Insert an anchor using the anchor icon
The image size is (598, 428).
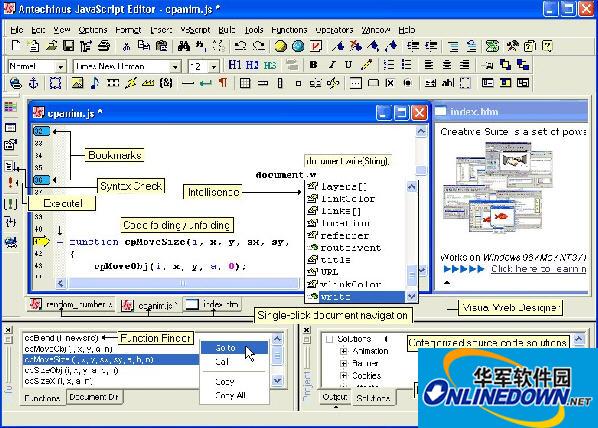pyautogui.click(x=34, y=83)
